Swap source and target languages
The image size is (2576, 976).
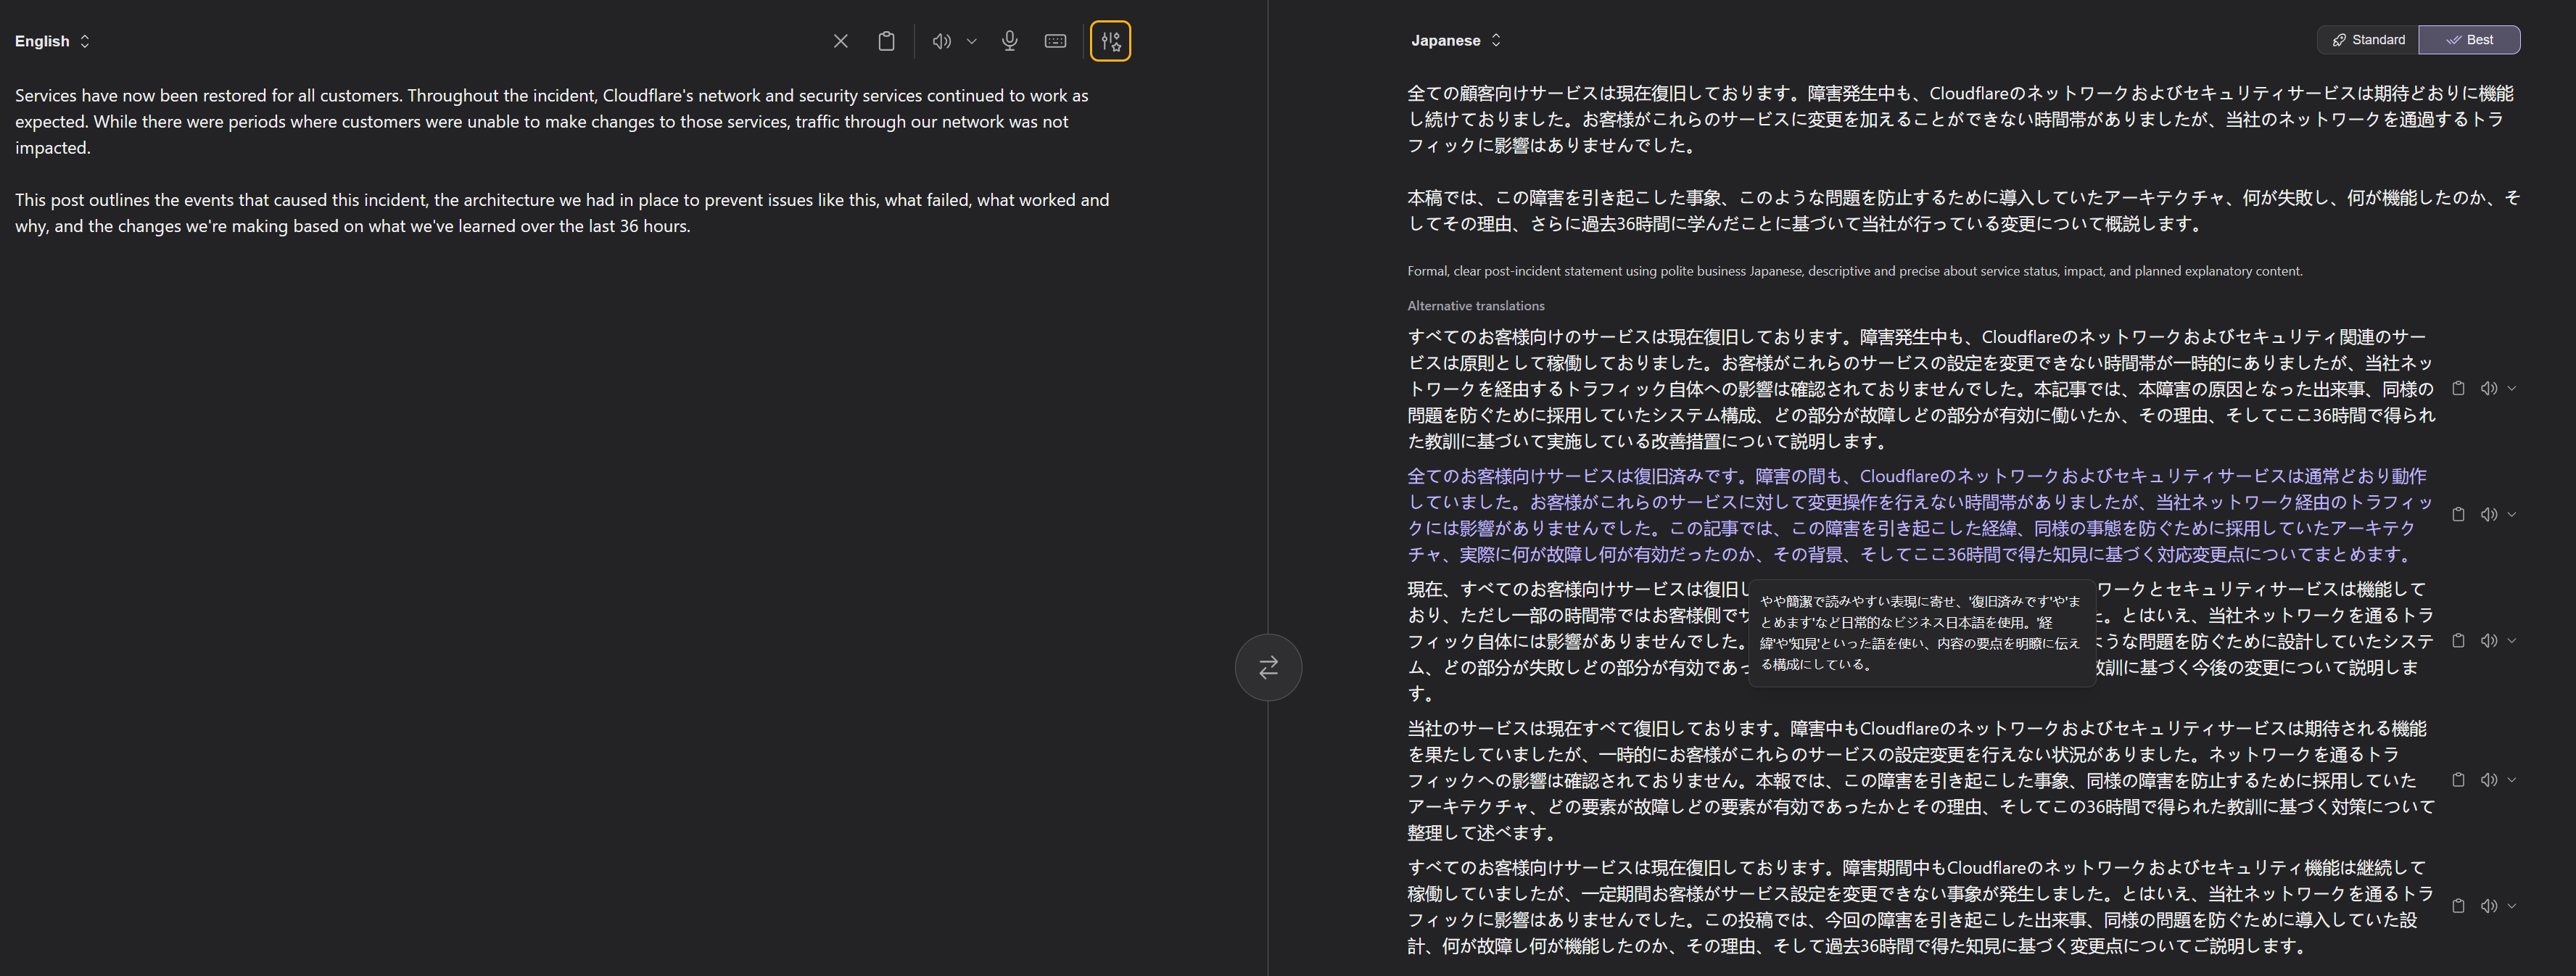(1268, 667)
